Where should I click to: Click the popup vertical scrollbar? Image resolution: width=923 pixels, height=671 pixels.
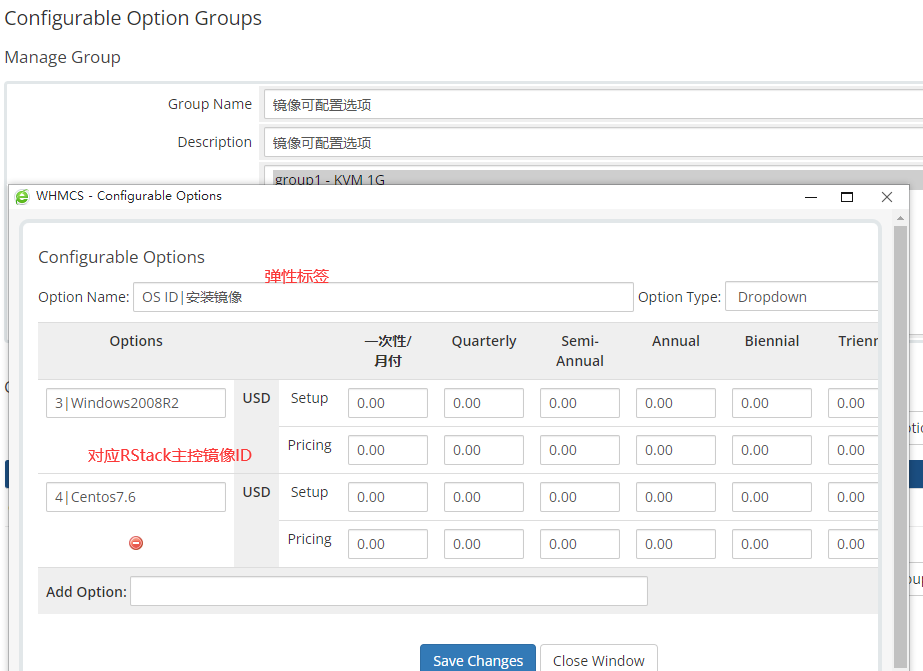point(900,447)
